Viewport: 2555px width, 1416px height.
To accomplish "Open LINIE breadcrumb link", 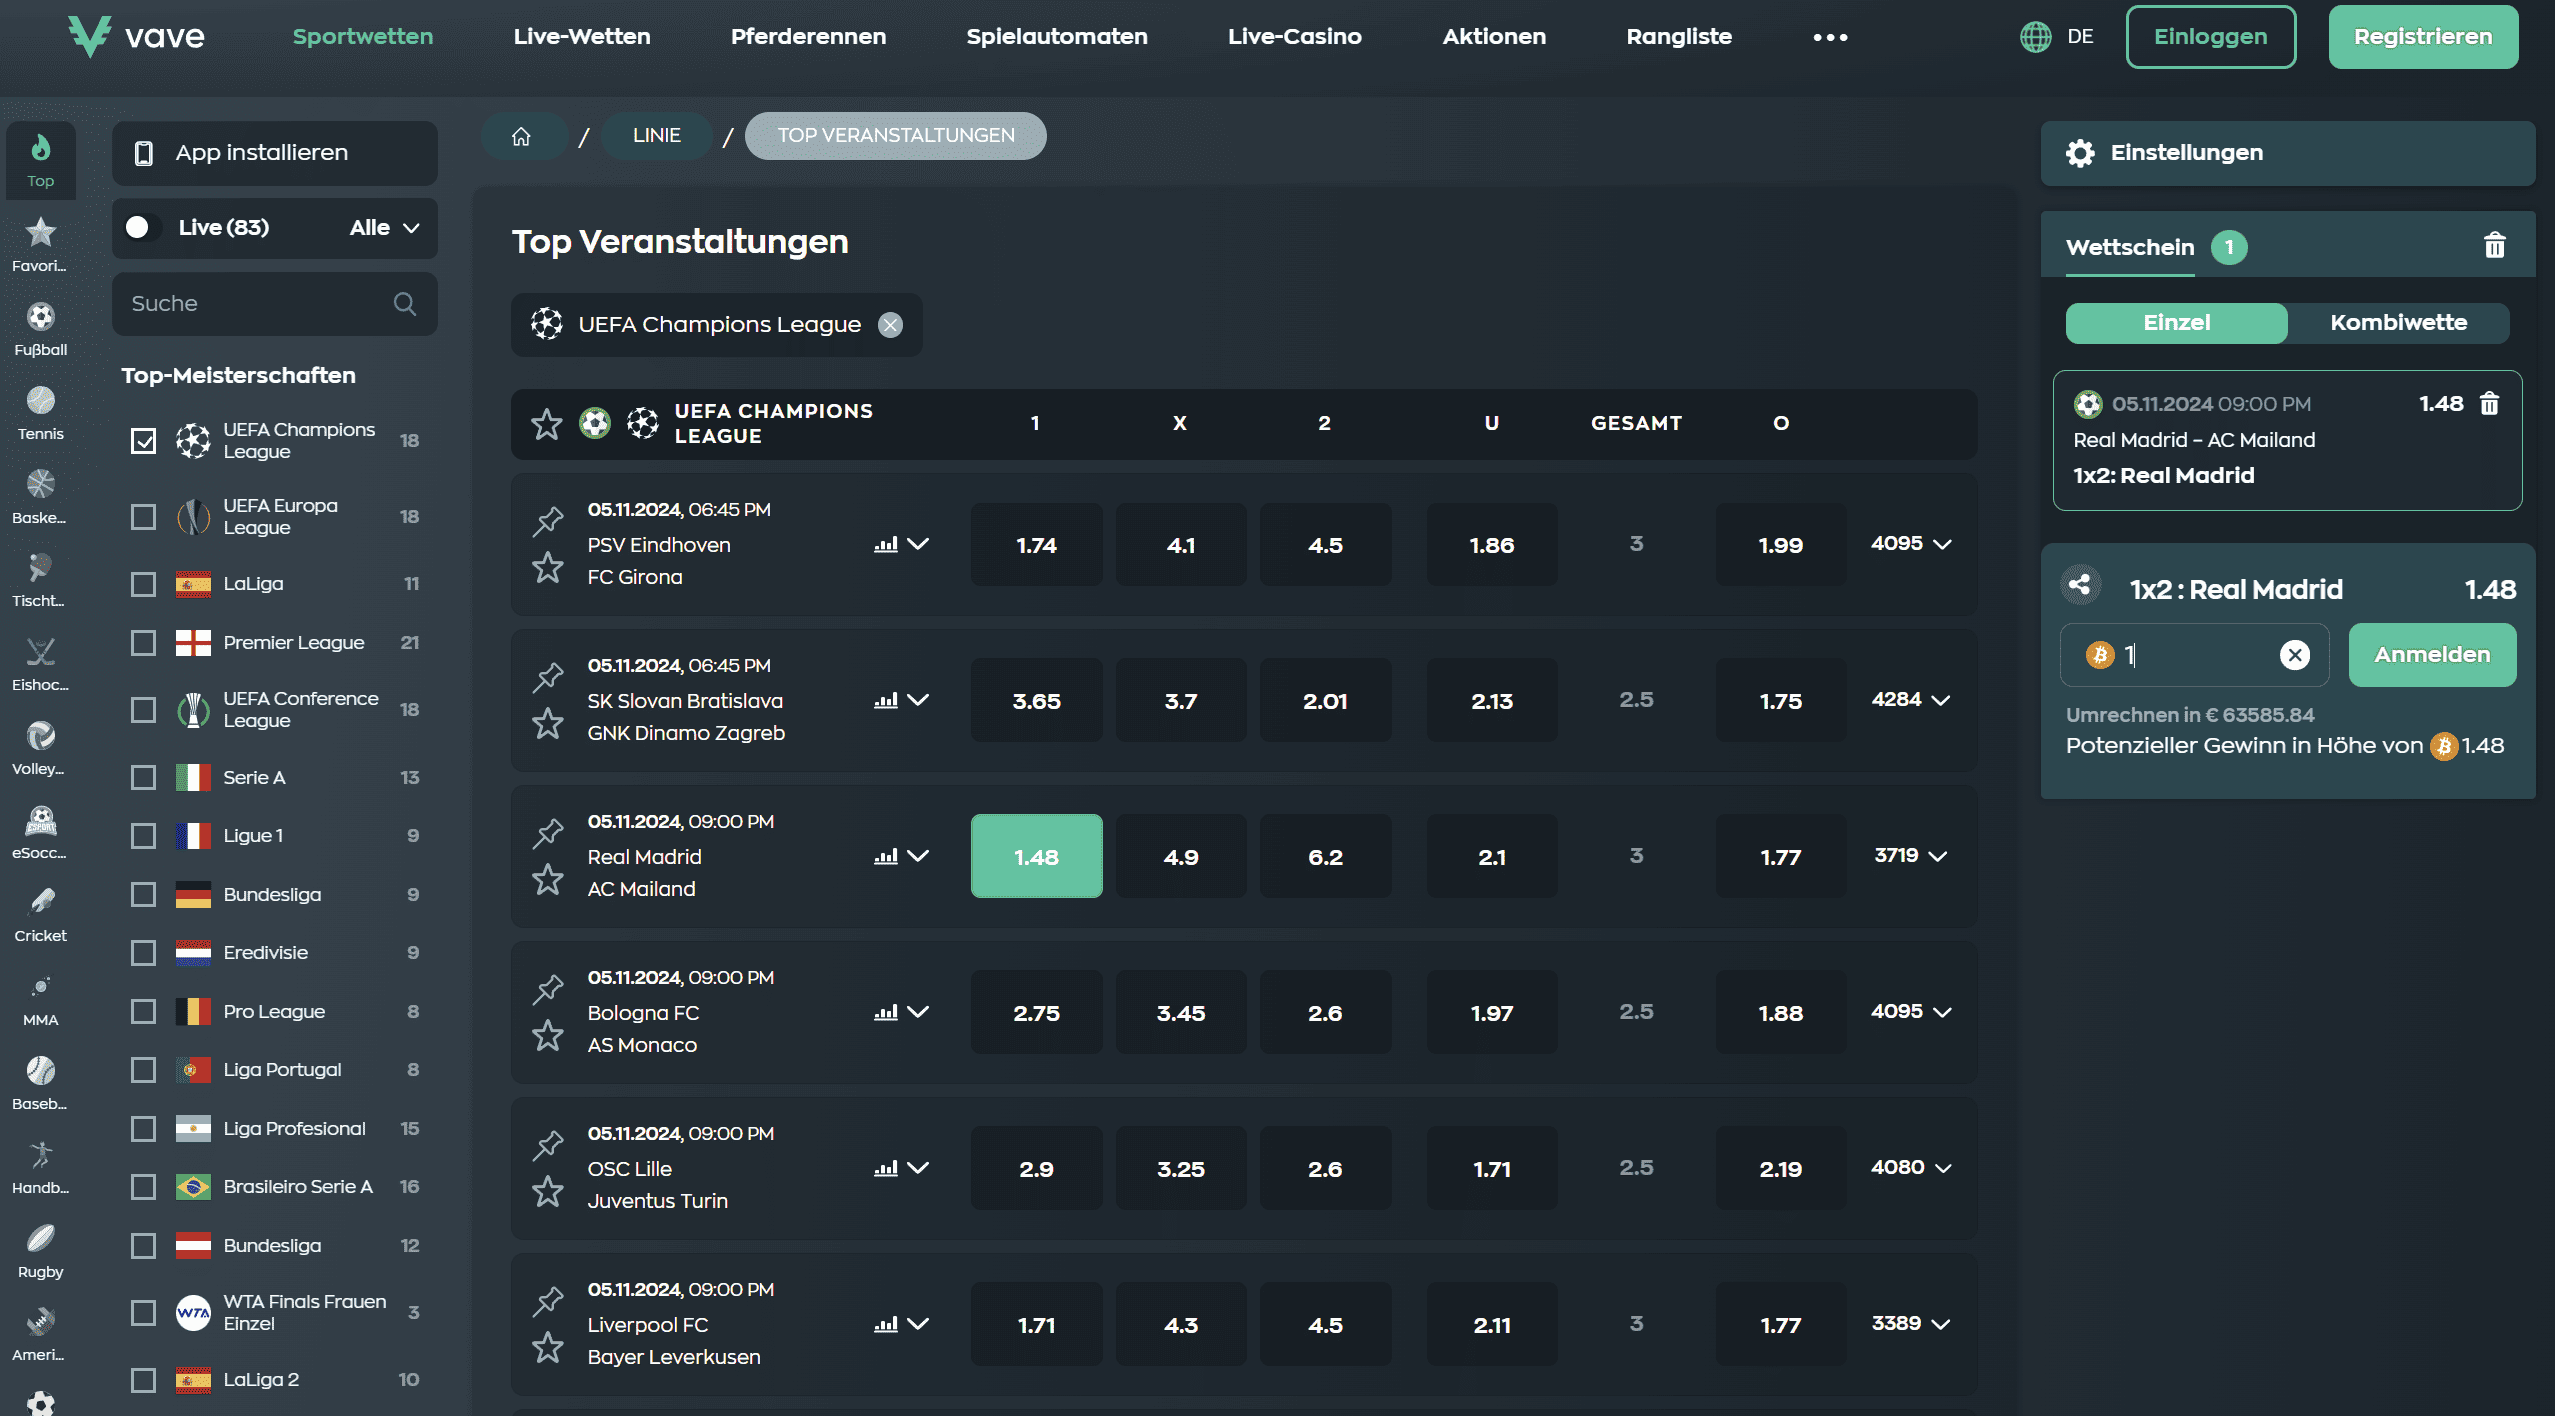I will pyautogui.click(x=656, y=136).
